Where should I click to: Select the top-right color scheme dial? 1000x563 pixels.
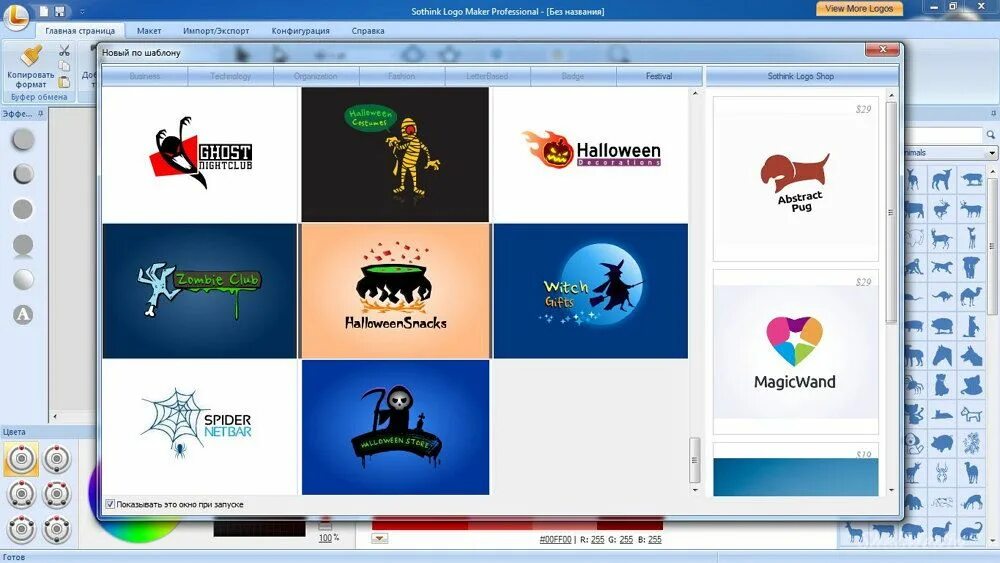point(57,459)
